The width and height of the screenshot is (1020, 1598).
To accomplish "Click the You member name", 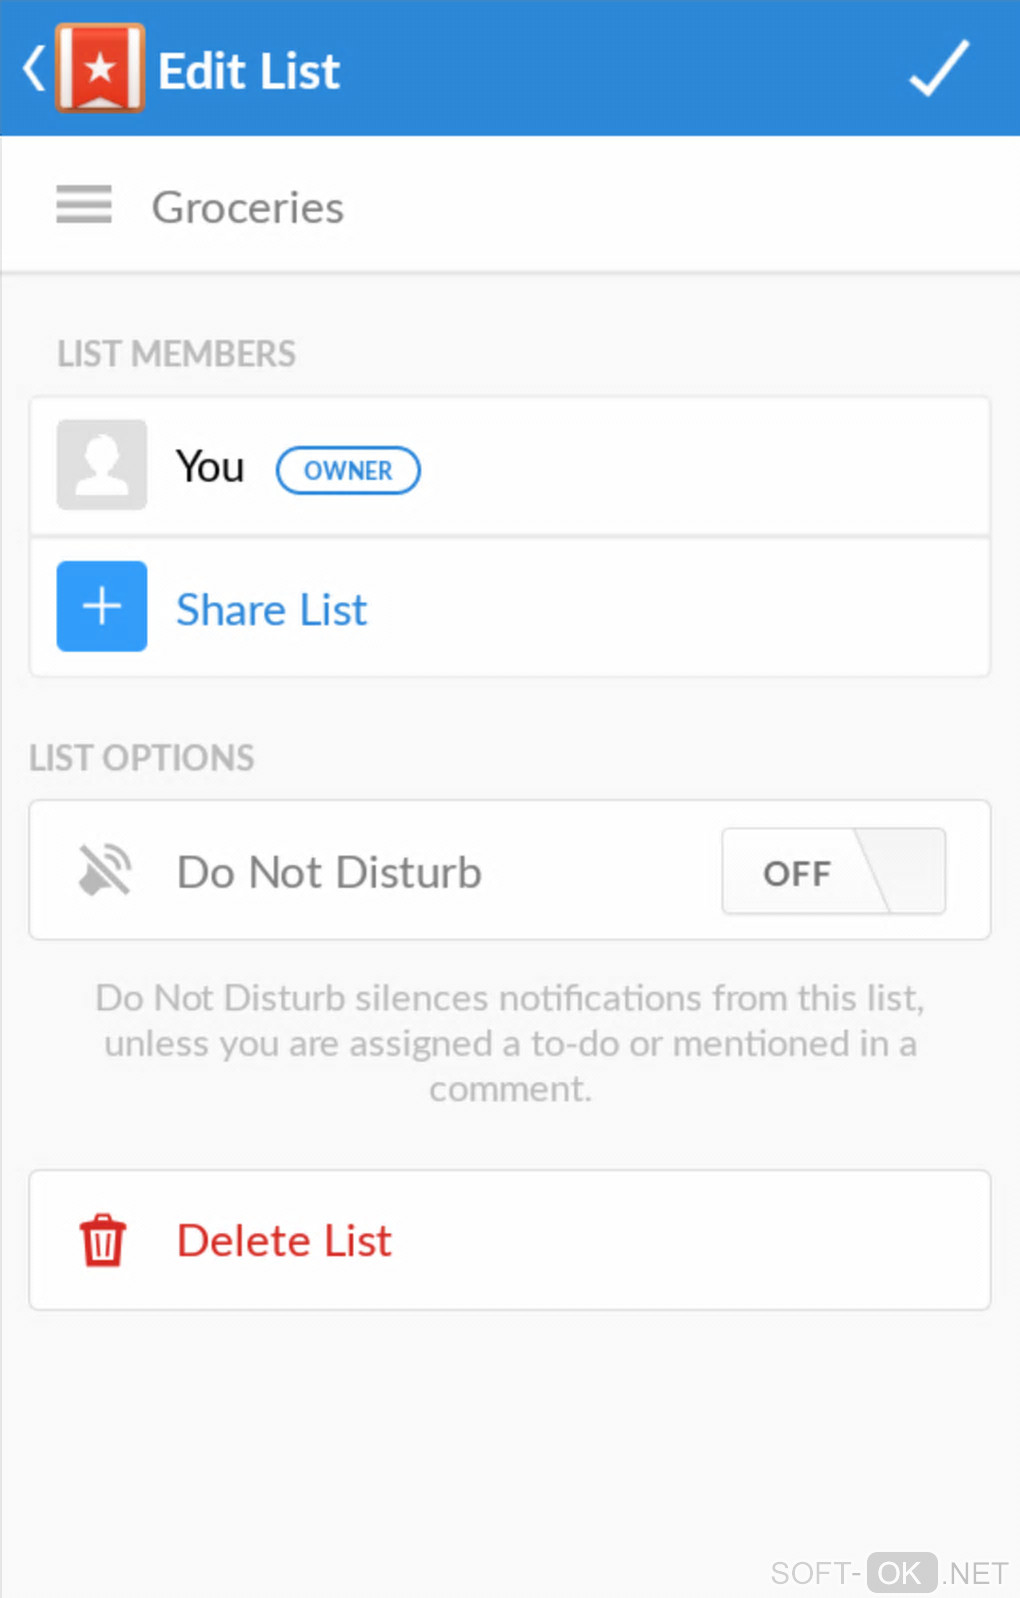I will click(x=210, y=467).
